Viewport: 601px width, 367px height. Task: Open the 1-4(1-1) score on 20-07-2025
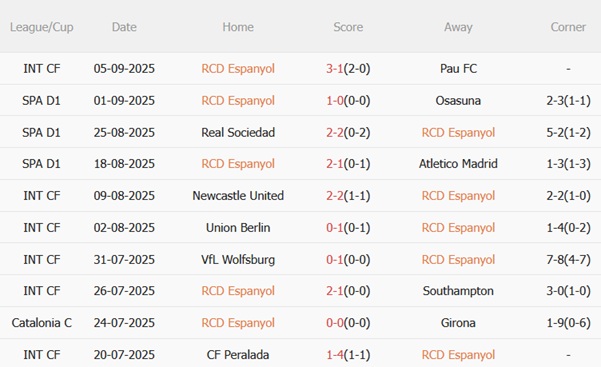click(348, 355)
